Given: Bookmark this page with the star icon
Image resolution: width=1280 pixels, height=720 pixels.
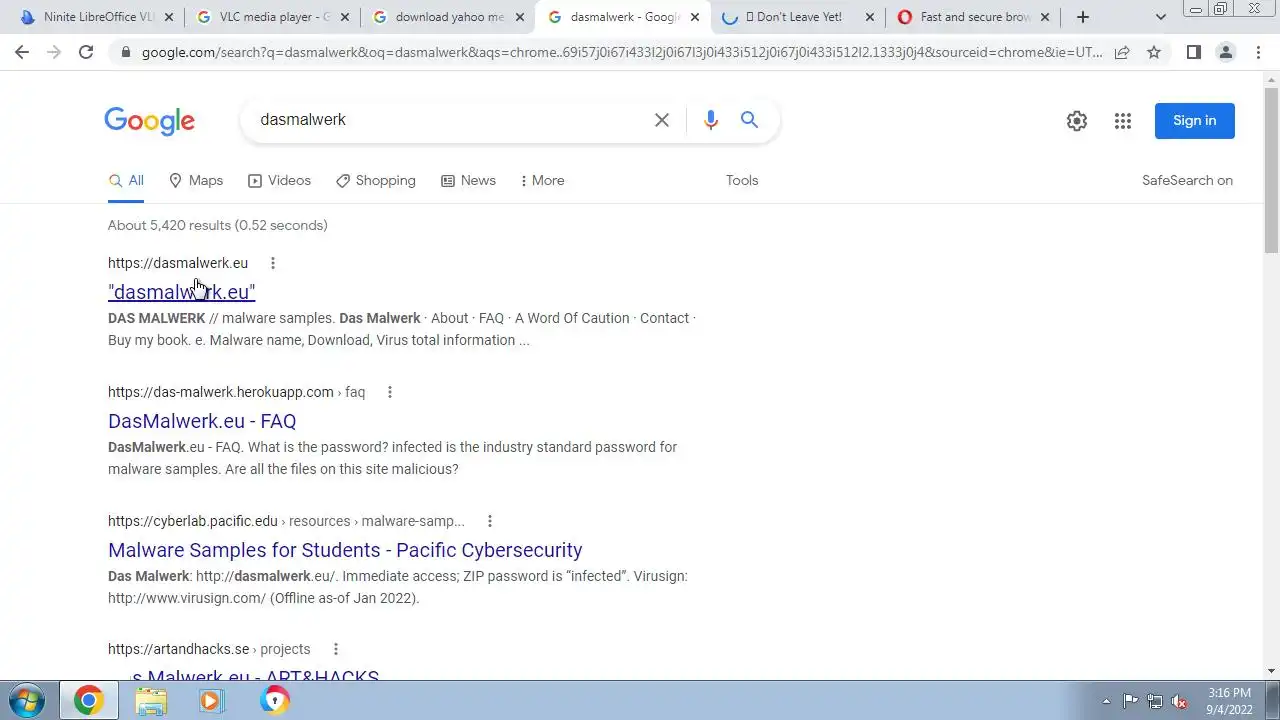Looking at the screenshot, I should (1154, 52).
